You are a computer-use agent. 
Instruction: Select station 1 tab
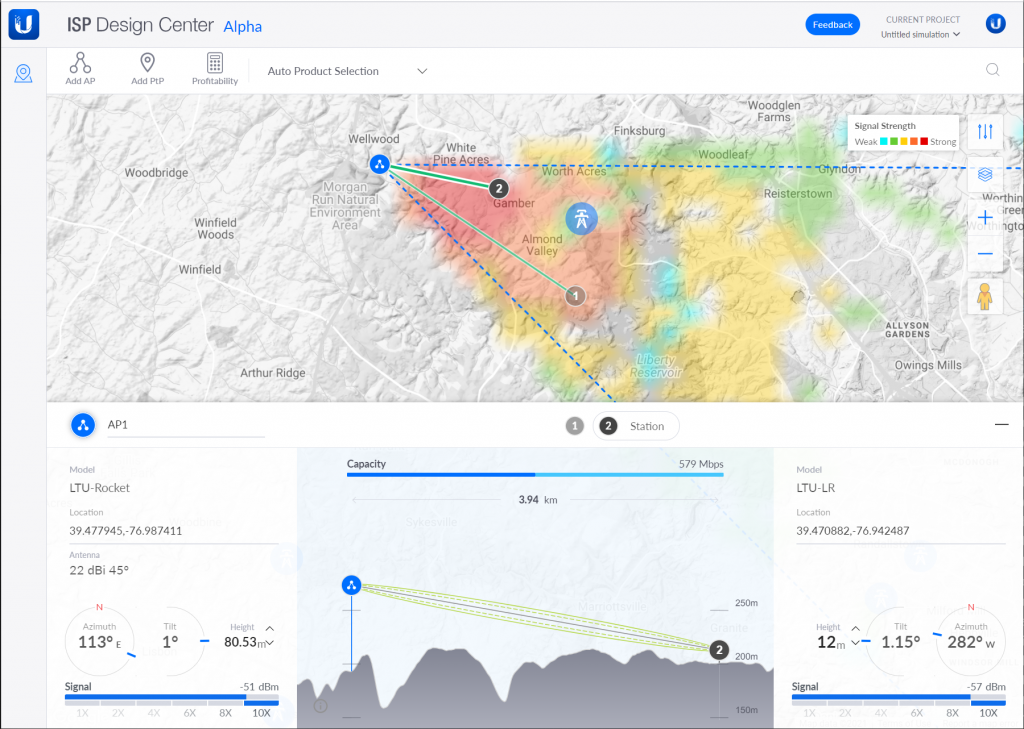point(574,426)
